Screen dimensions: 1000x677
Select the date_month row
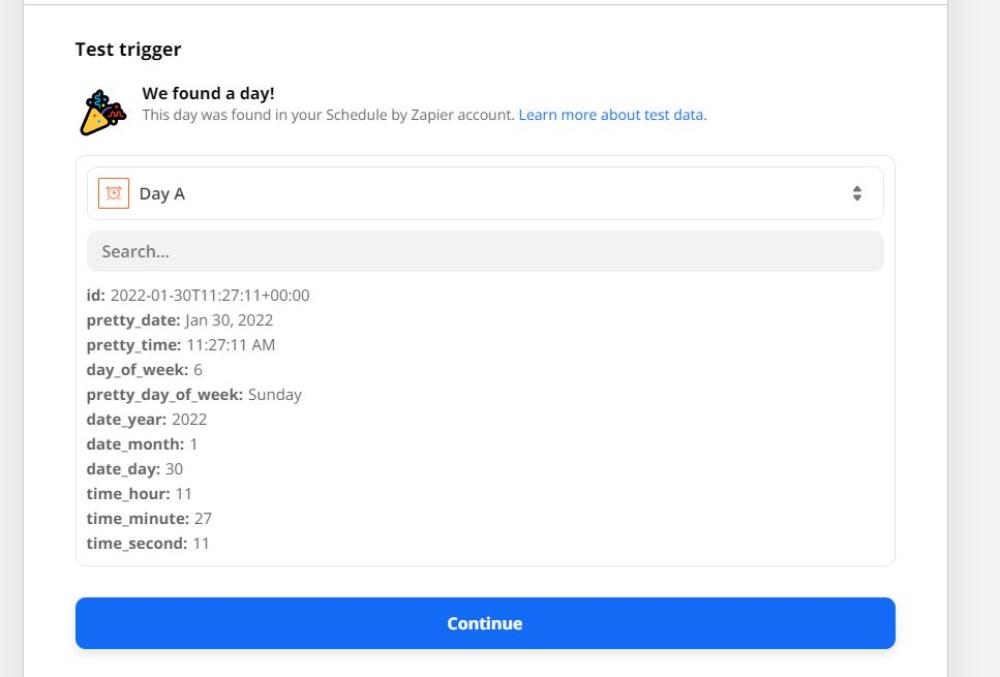point(142,444)
